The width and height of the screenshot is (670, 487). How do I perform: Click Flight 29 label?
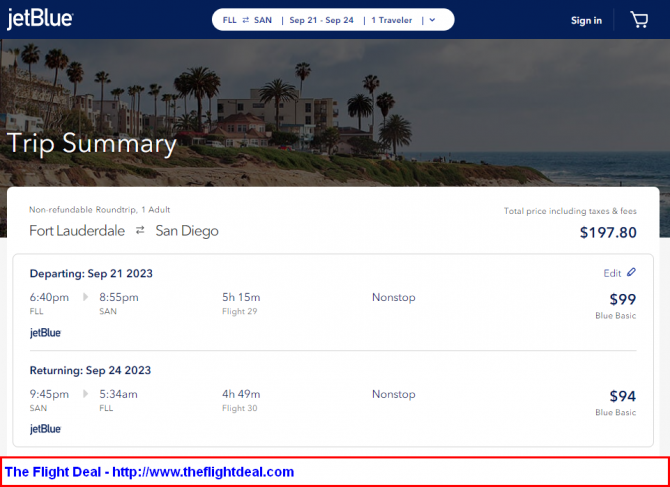[x=240, y=311]
